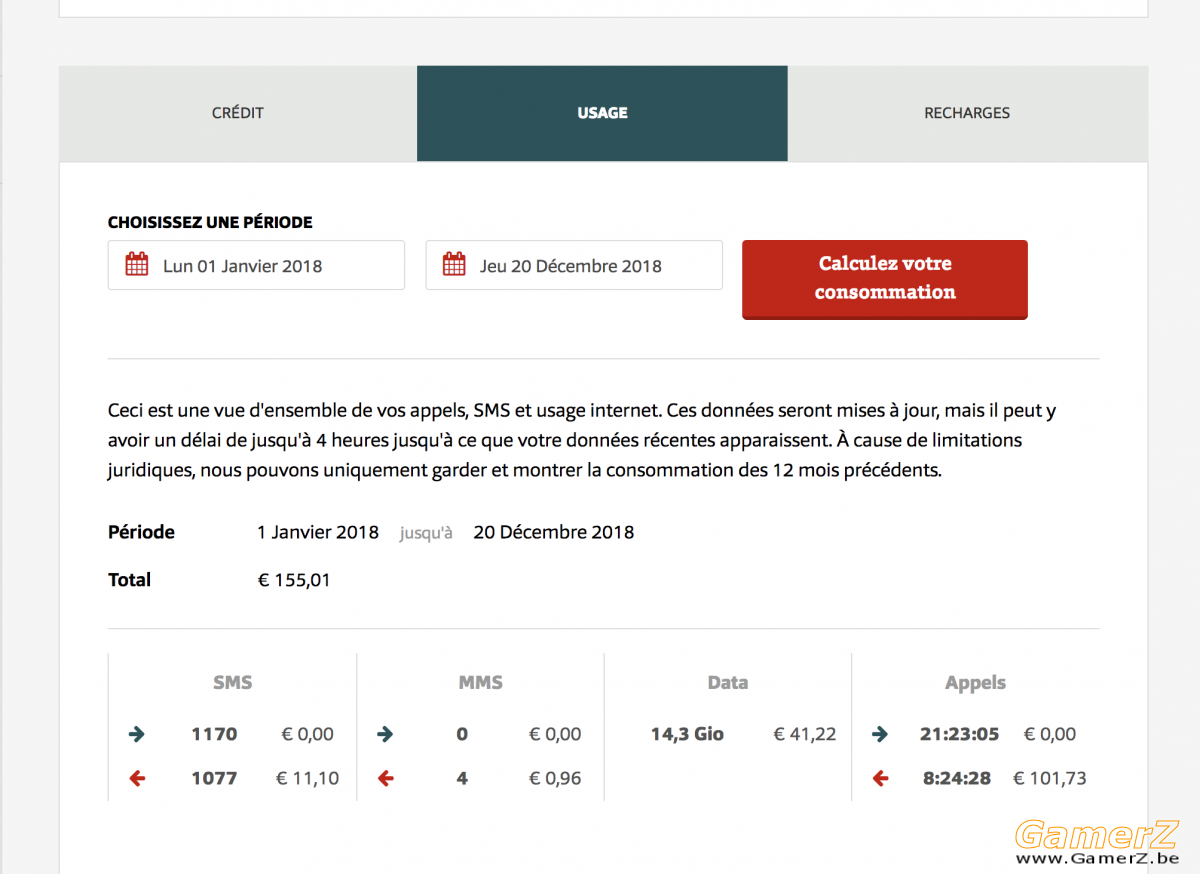Click the incoming Appels red arrow icon

click(x=880, y=778)
